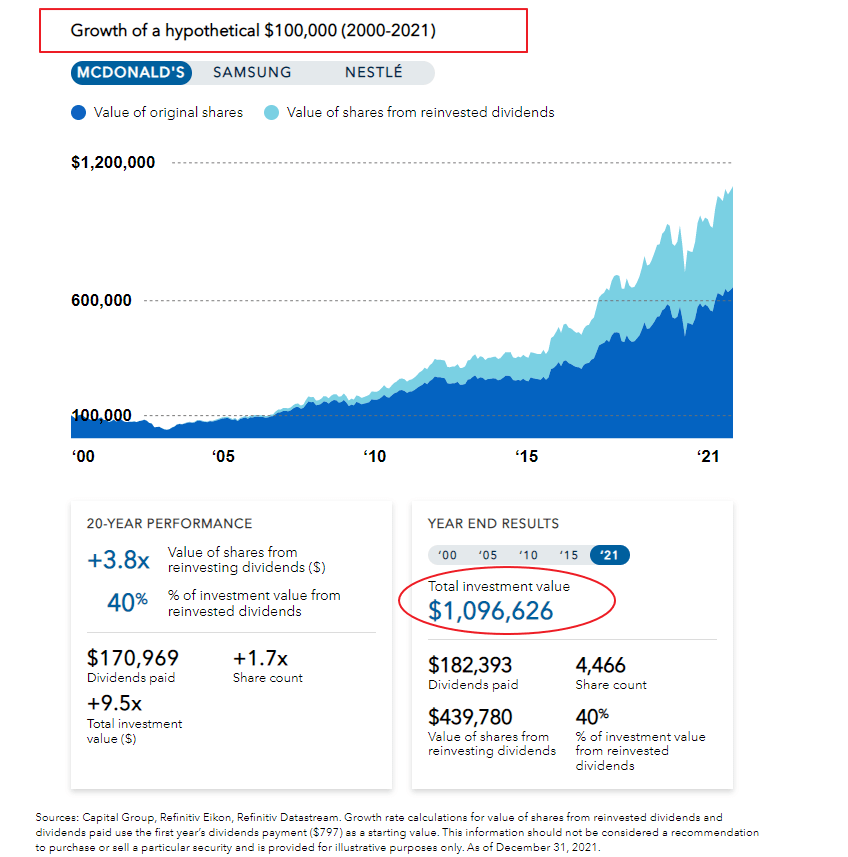Click the '05 label on chart axis
The height and width of the screenshot is (857, 848).
pyautogui.click(x=223, y=456)
